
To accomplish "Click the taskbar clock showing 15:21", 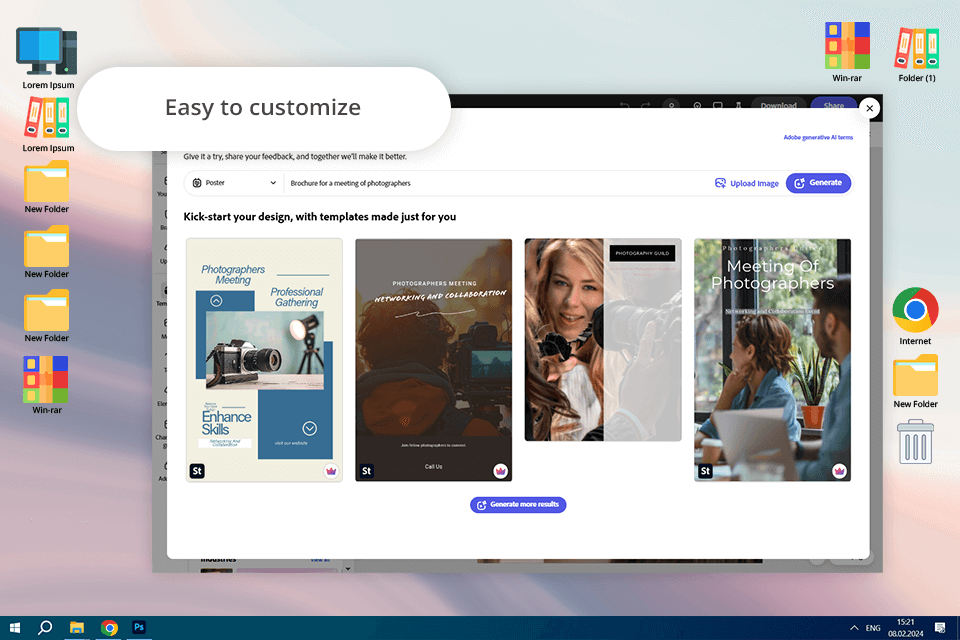I will (906, 628).
